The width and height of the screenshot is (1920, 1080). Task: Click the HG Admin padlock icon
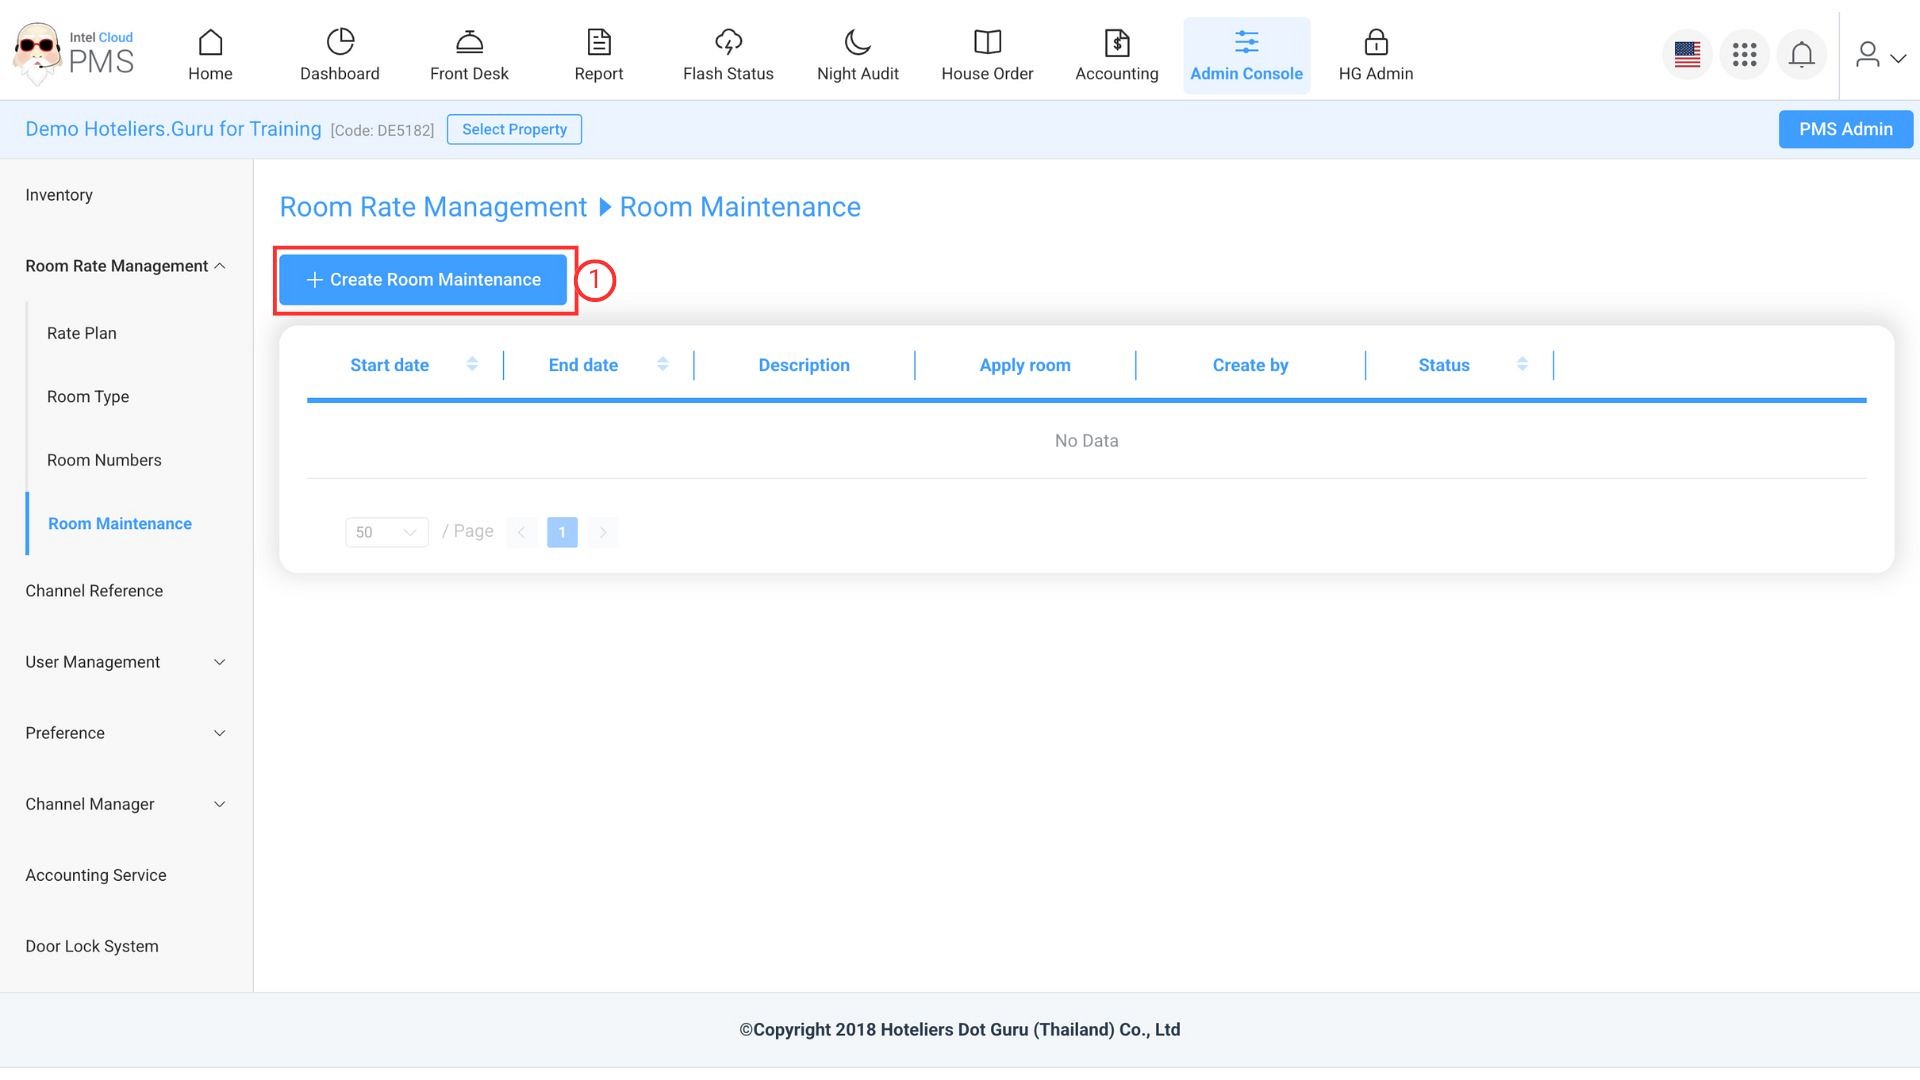tap(1376, 42)
